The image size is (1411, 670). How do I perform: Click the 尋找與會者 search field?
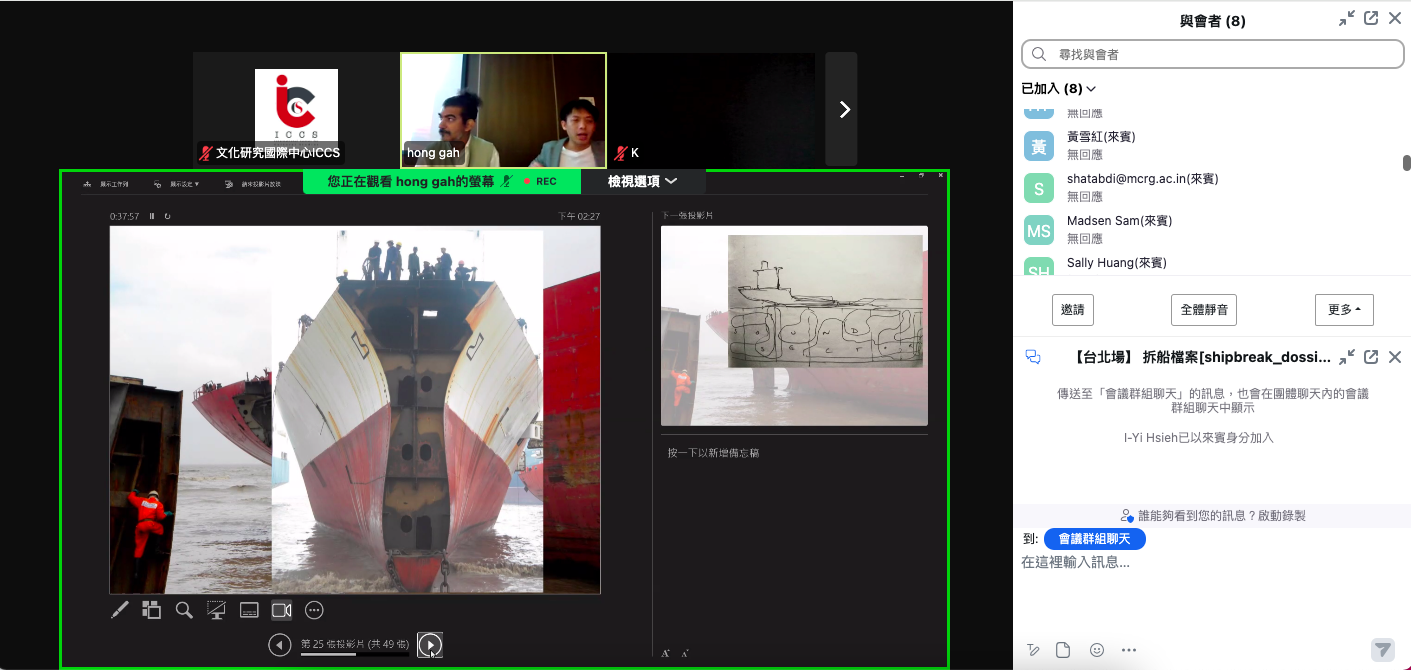[1213, 54]
